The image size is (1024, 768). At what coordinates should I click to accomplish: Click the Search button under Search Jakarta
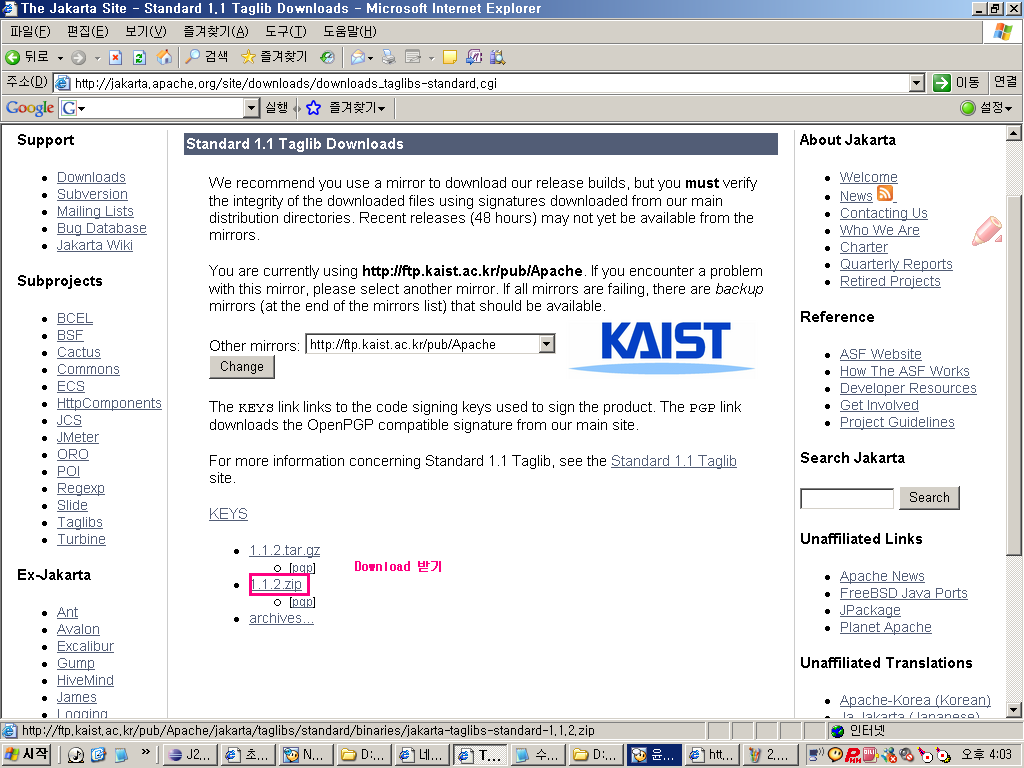[929, 498]
